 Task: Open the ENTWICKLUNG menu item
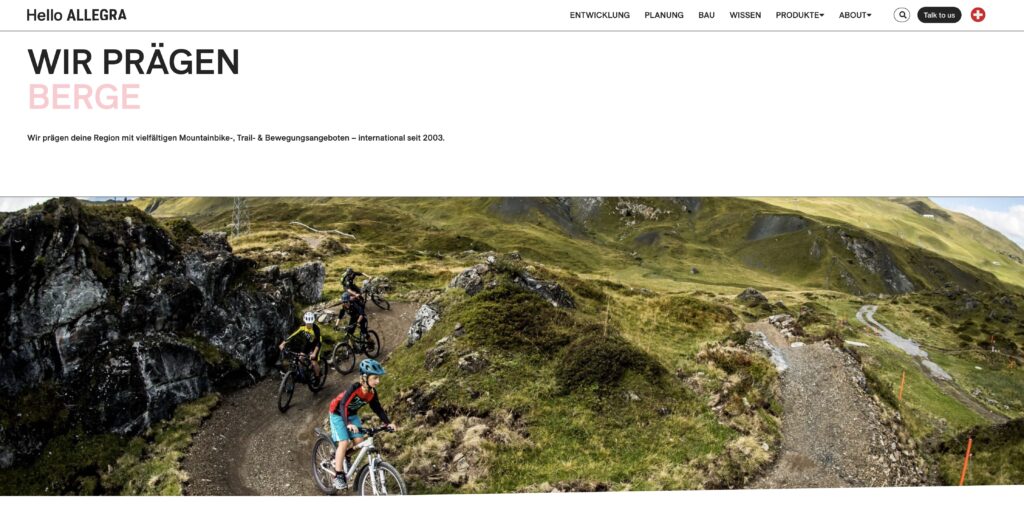tap(600, 15)
